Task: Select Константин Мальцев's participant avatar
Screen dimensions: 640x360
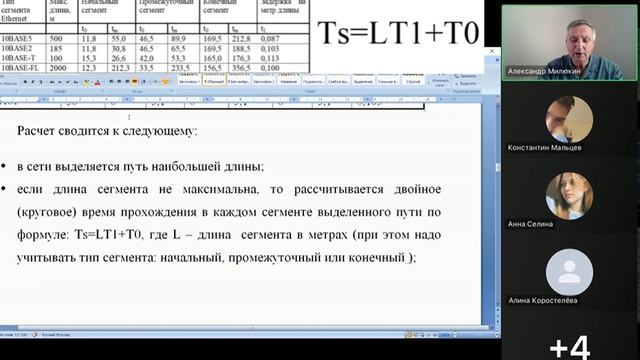Action: click(x=569, y=119)
